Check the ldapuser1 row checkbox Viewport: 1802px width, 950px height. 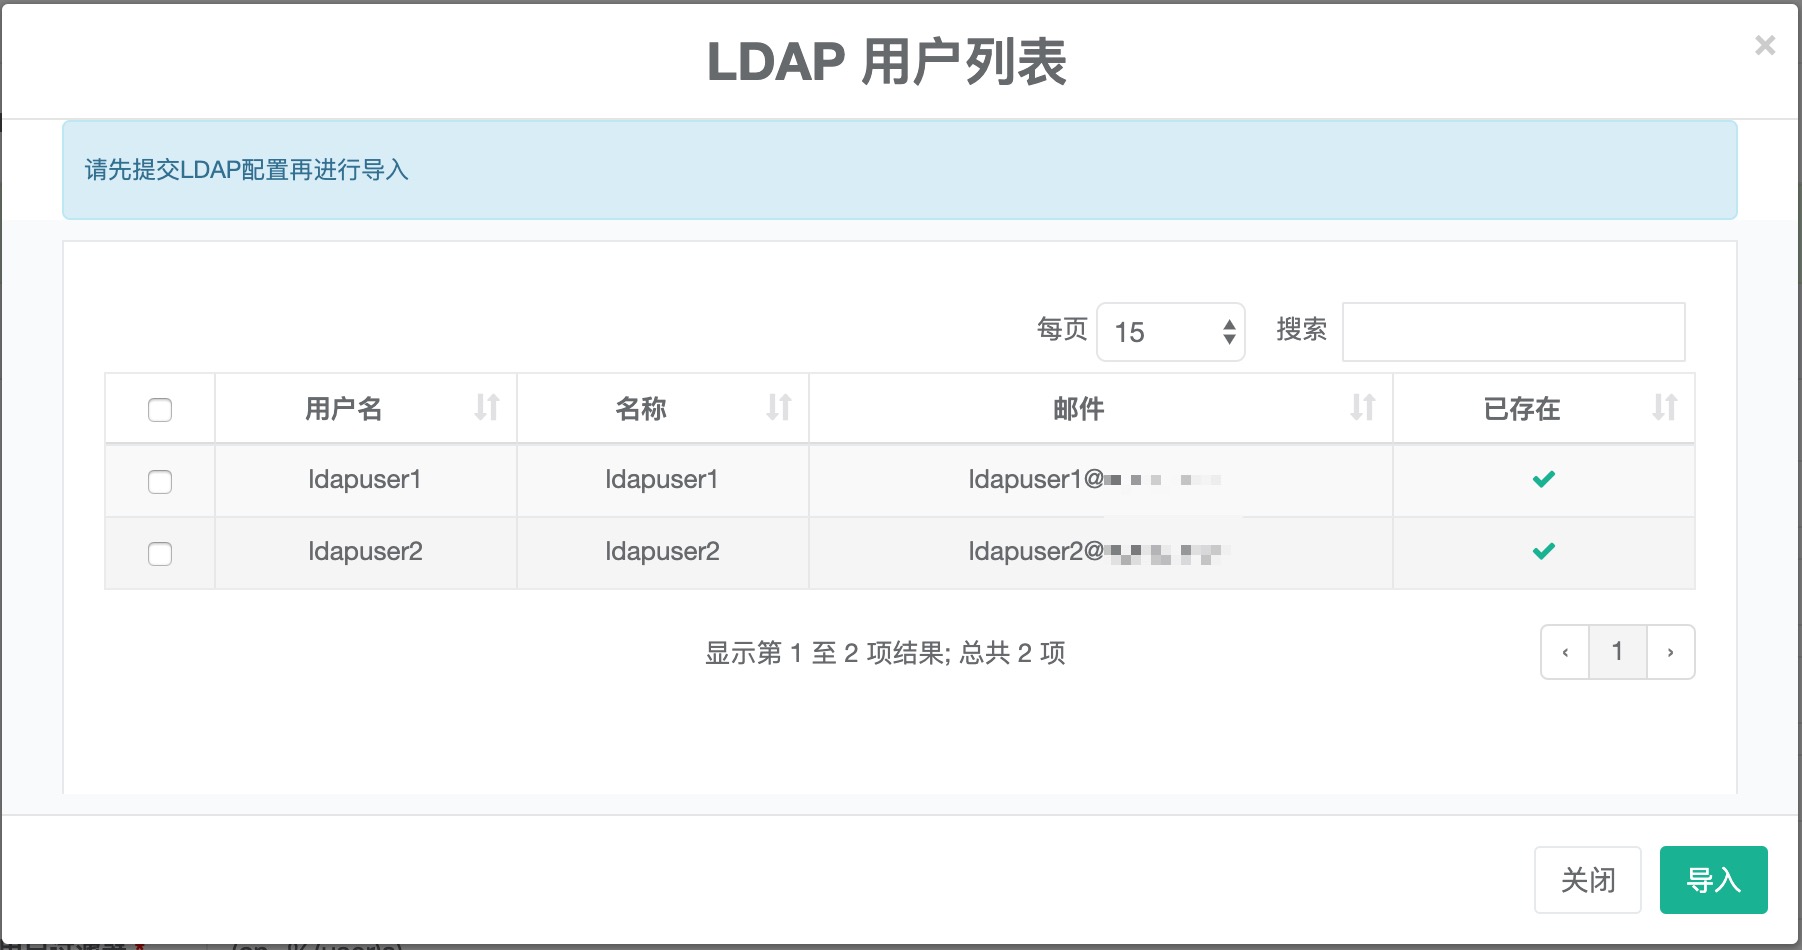159,481
